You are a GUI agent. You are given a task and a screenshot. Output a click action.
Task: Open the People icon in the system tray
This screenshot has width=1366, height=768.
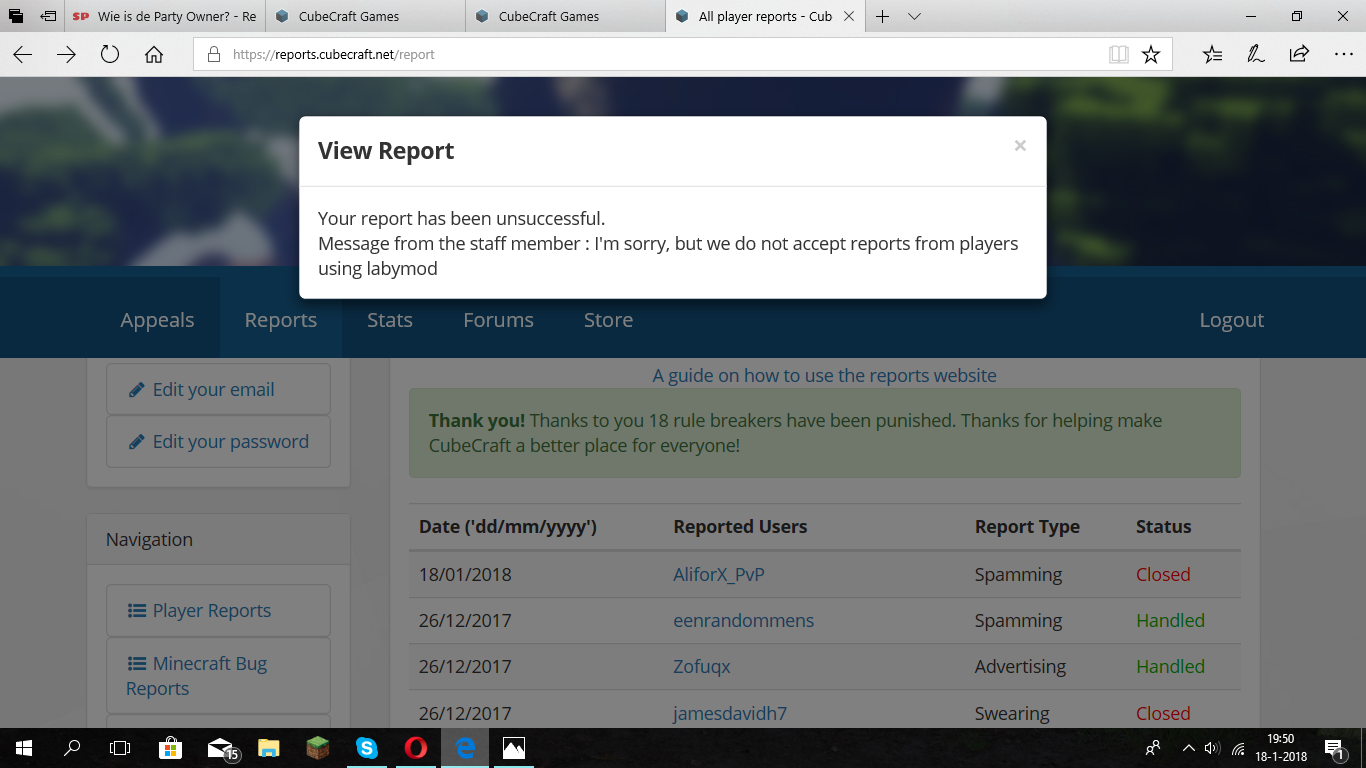1153,748
